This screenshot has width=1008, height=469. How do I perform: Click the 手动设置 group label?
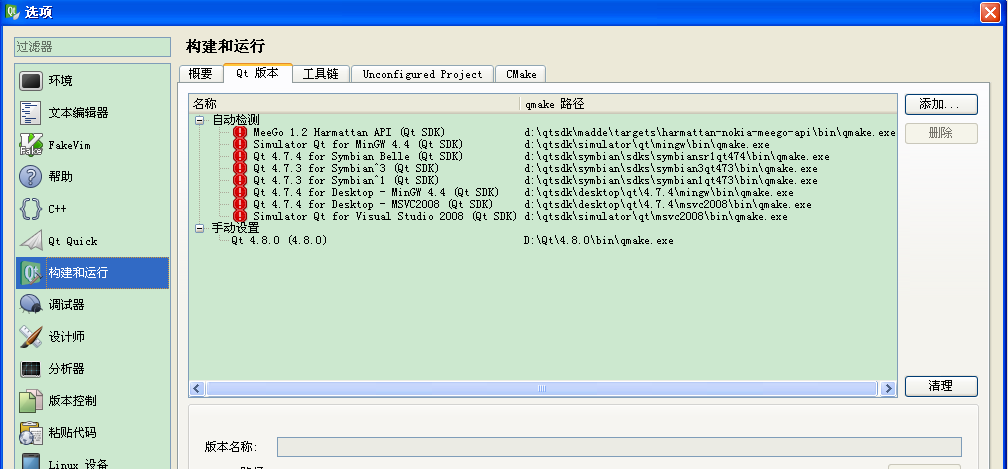tap(236, 228)
